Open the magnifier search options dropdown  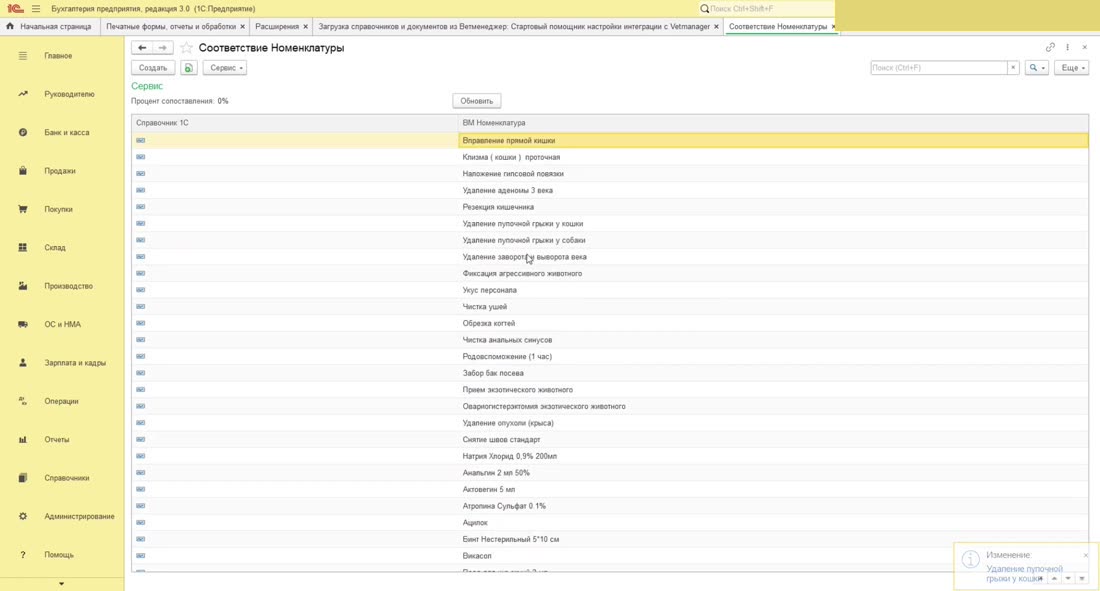coord(1036,68)
